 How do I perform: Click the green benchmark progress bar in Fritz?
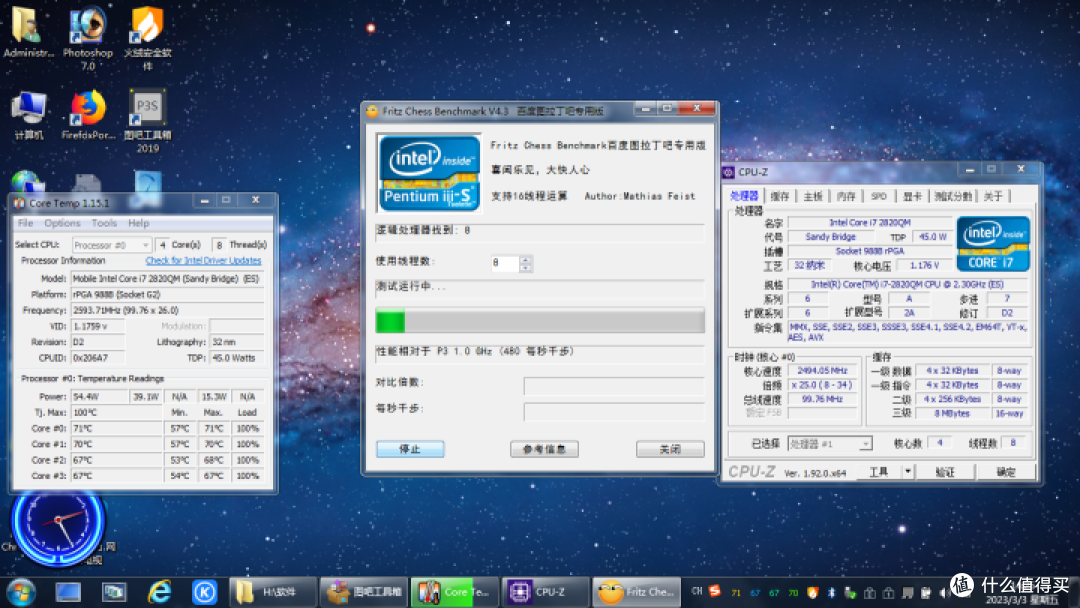(540, 322)
